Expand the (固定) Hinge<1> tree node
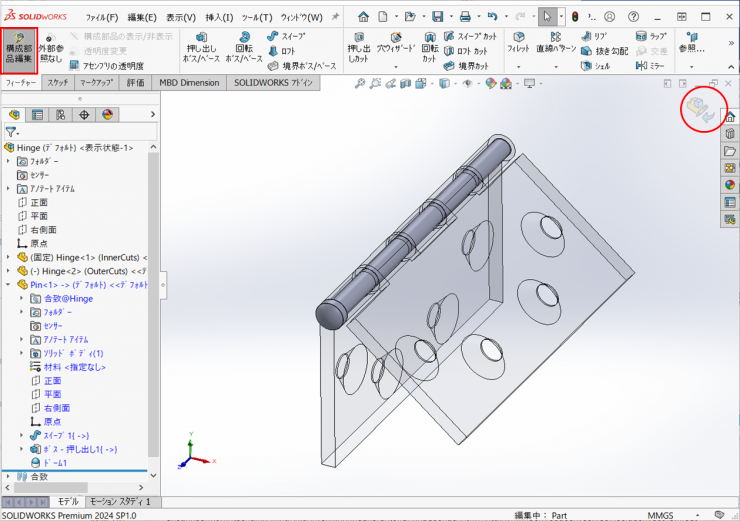Viewport: 740px width, 521px height. pos(9,257)
